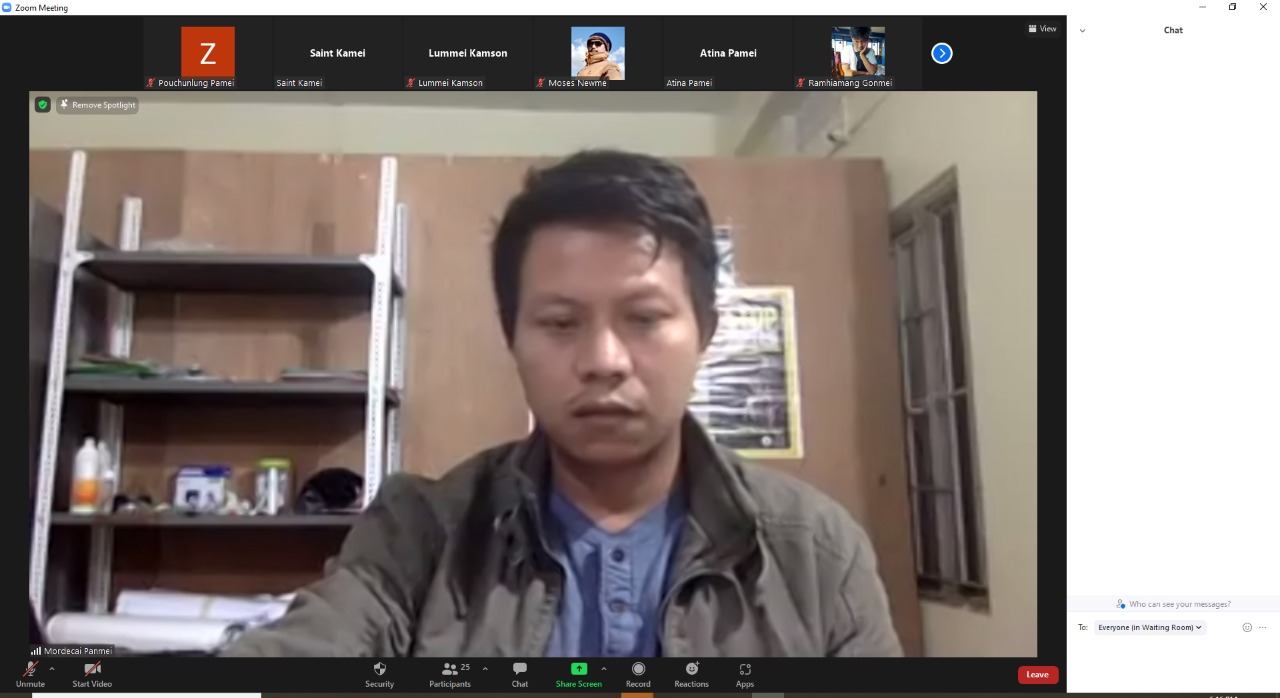Collapse the Chat panel header chevron

[x=1082, y=31]
